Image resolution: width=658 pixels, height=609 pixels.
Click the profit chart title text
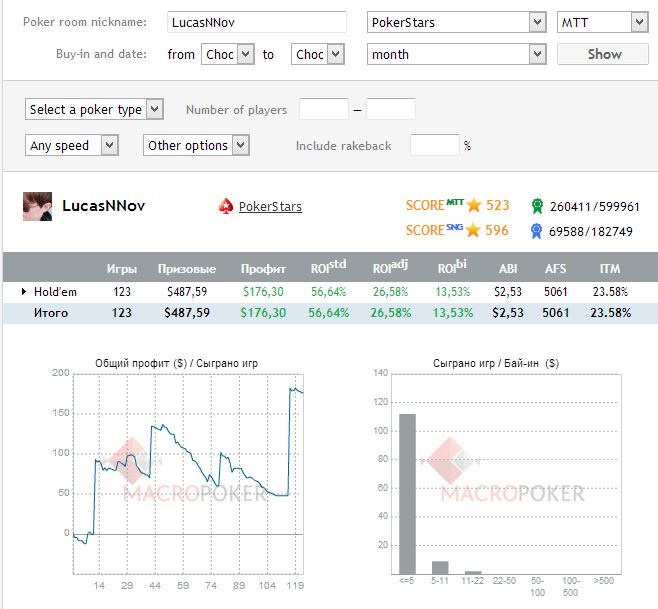pyautogui.click(x=176, y=363)
